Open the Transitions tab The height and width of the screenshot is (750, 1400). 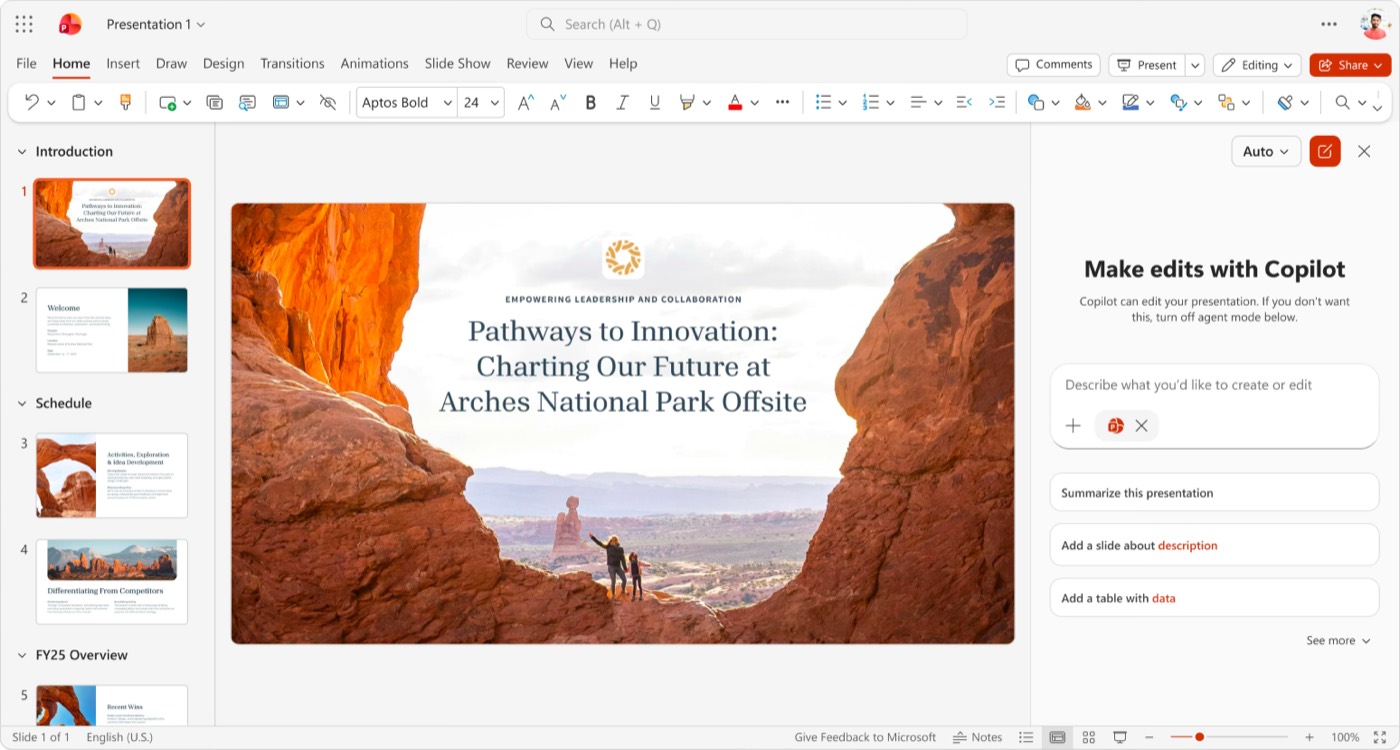[x=292, y=63]
